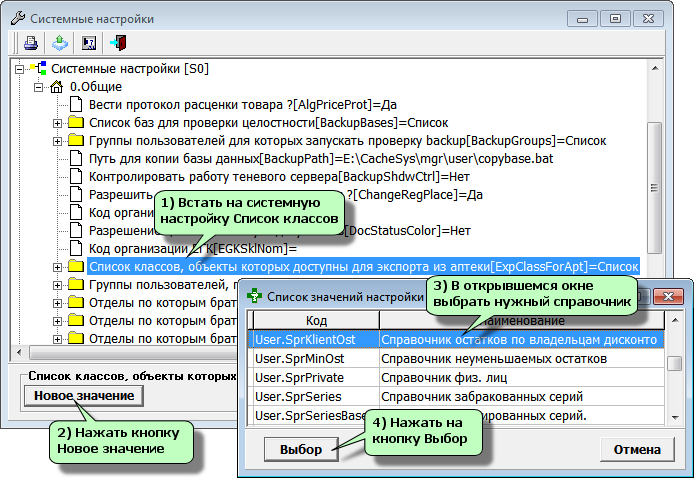The height and width of the screenshot is (478, 694).
Task: Collapse the Системные настройки [S0] root node
Action: coord(21,69)
